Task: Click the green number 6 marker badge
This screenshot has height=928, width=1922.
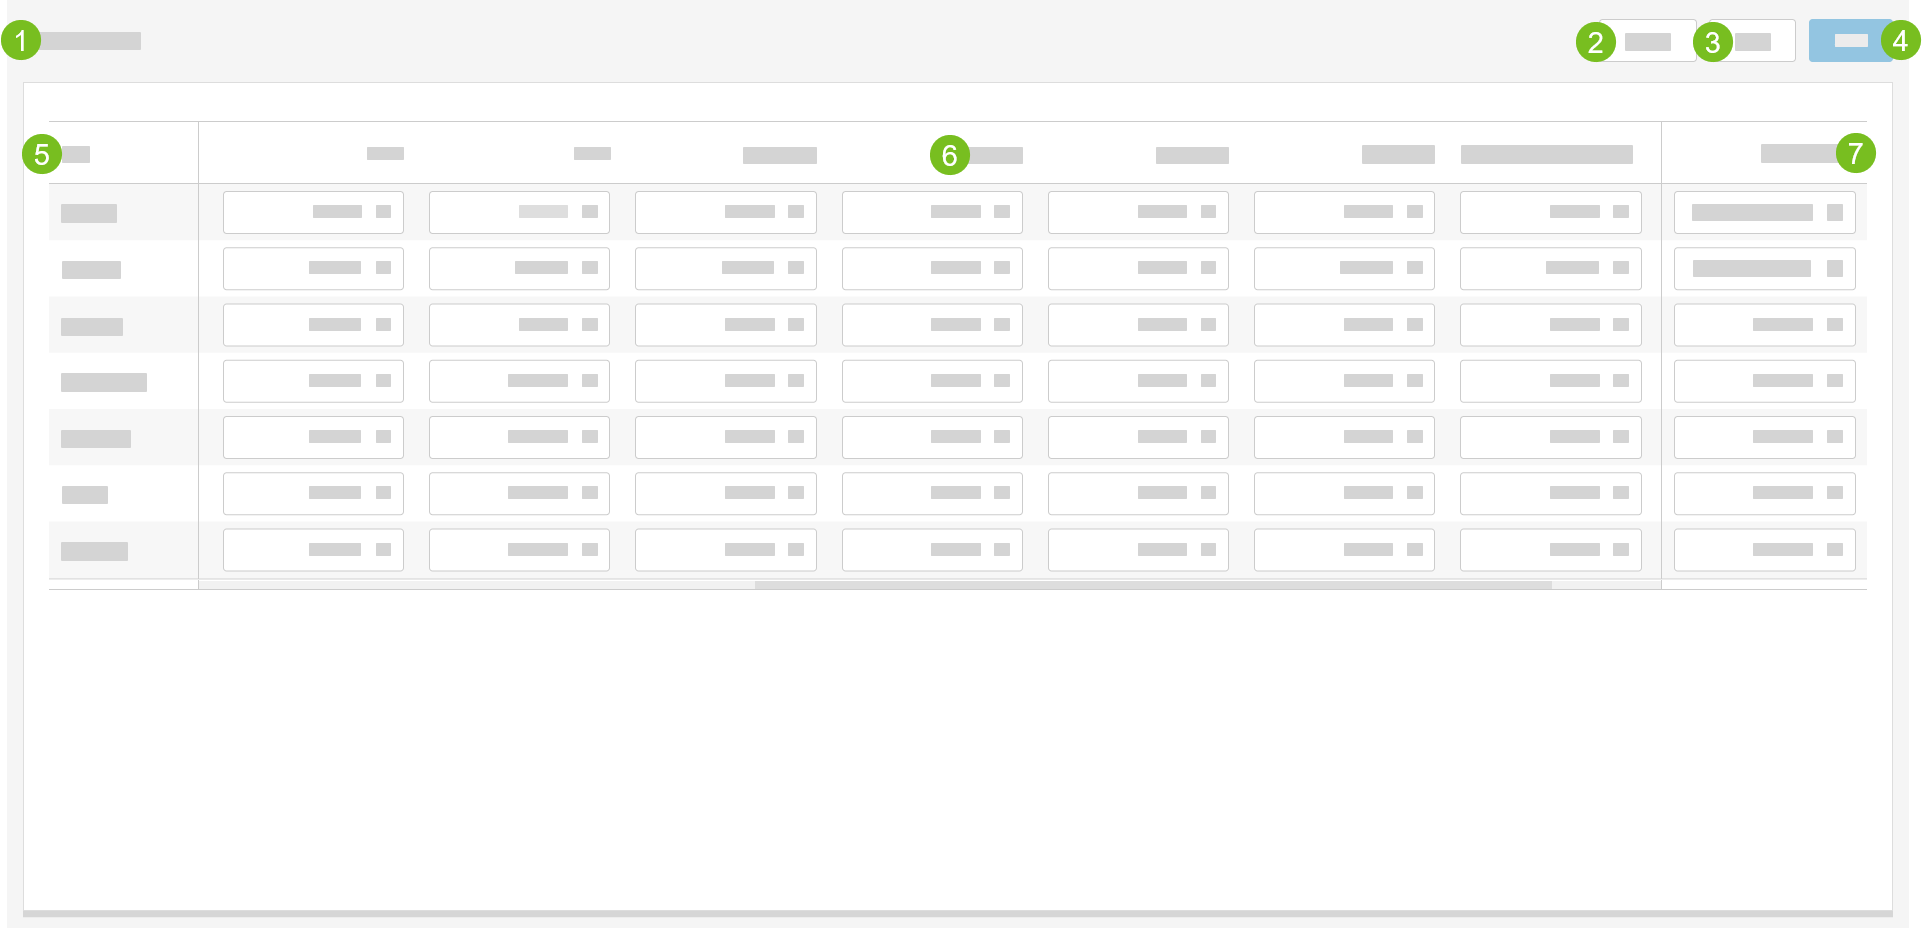Action: (949, 155)
